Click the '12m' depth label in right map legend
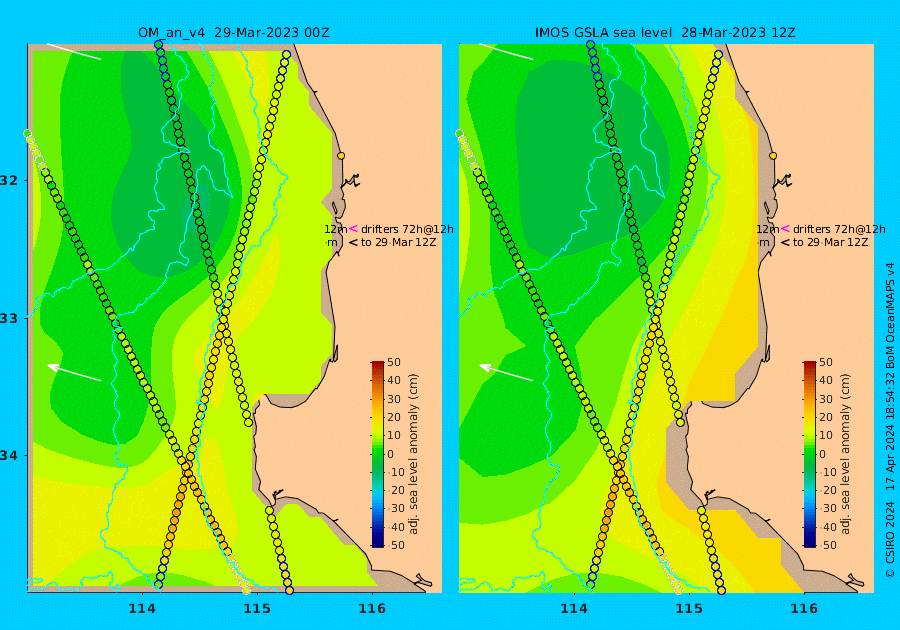Screen dimensions: 900x630 (x=767, y=229)
